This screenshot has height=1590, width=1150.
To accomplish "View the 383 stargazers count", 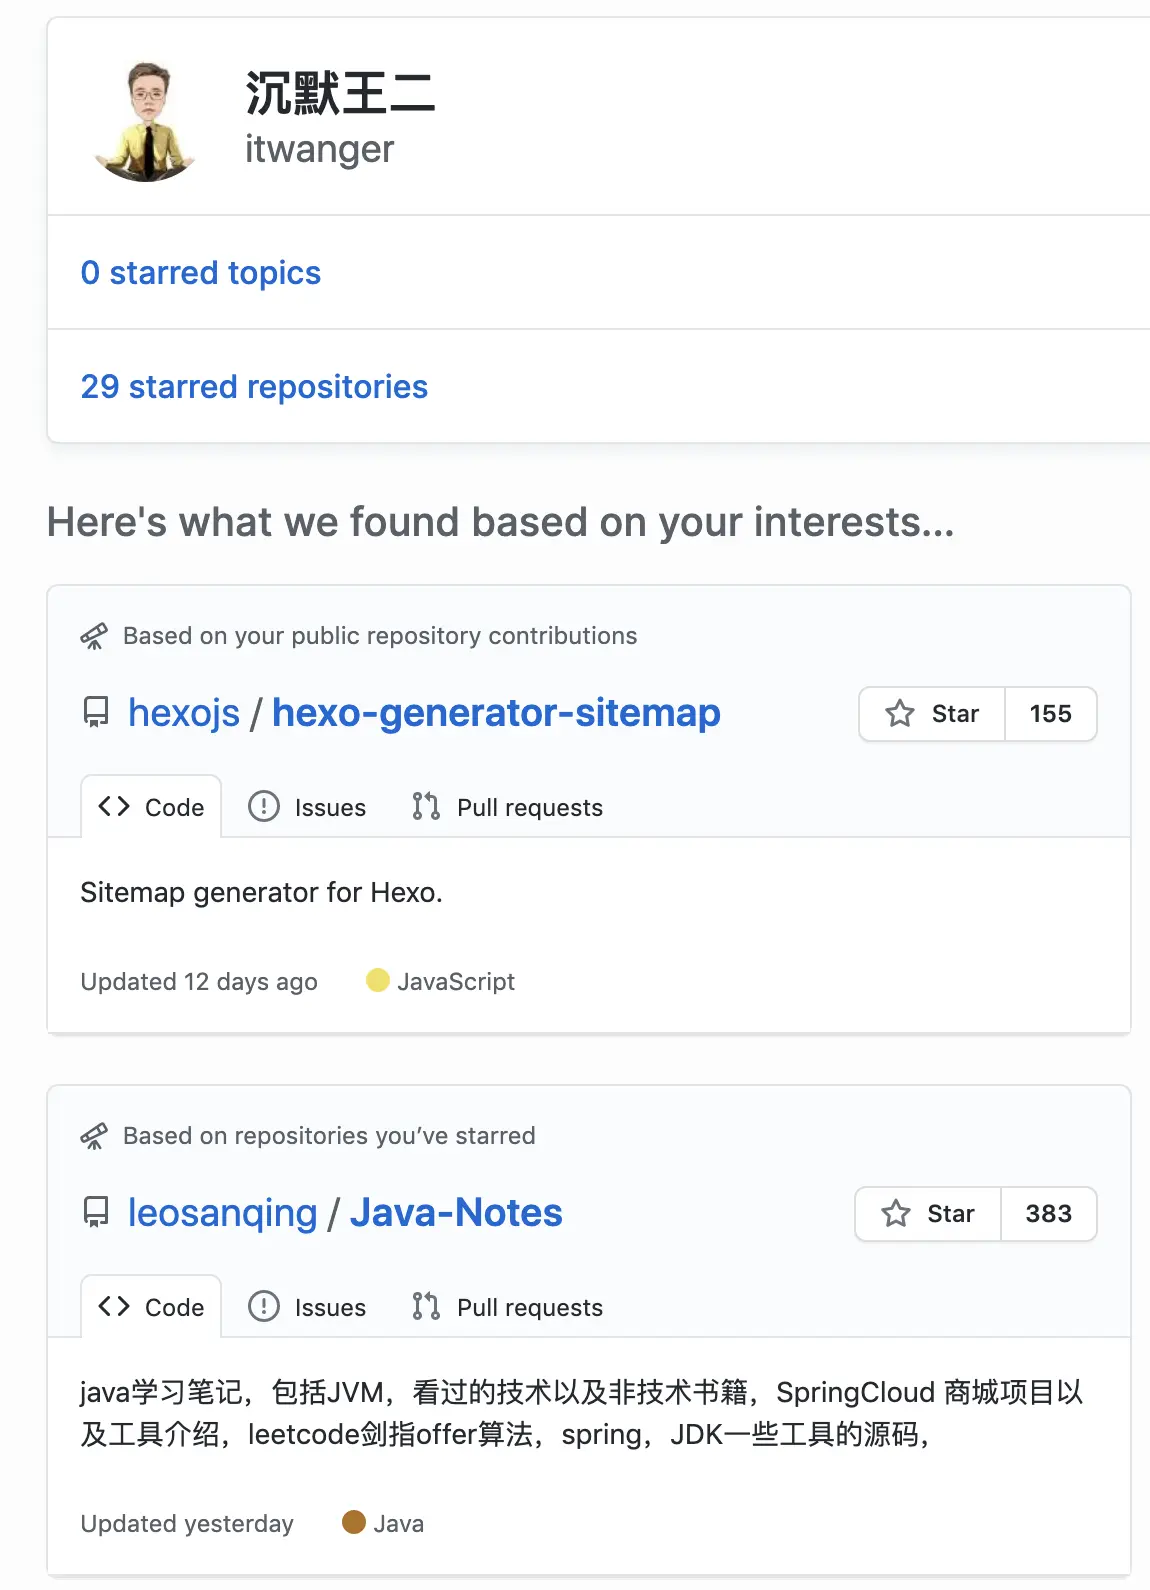I will 1048,1214.
